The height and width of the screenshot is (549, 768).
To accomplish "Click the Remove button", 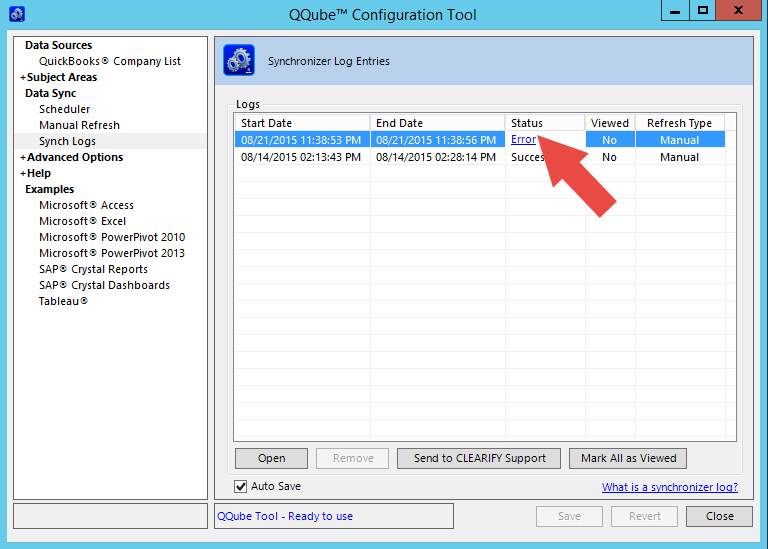I will pyautogui.click(x=353, y=458).
